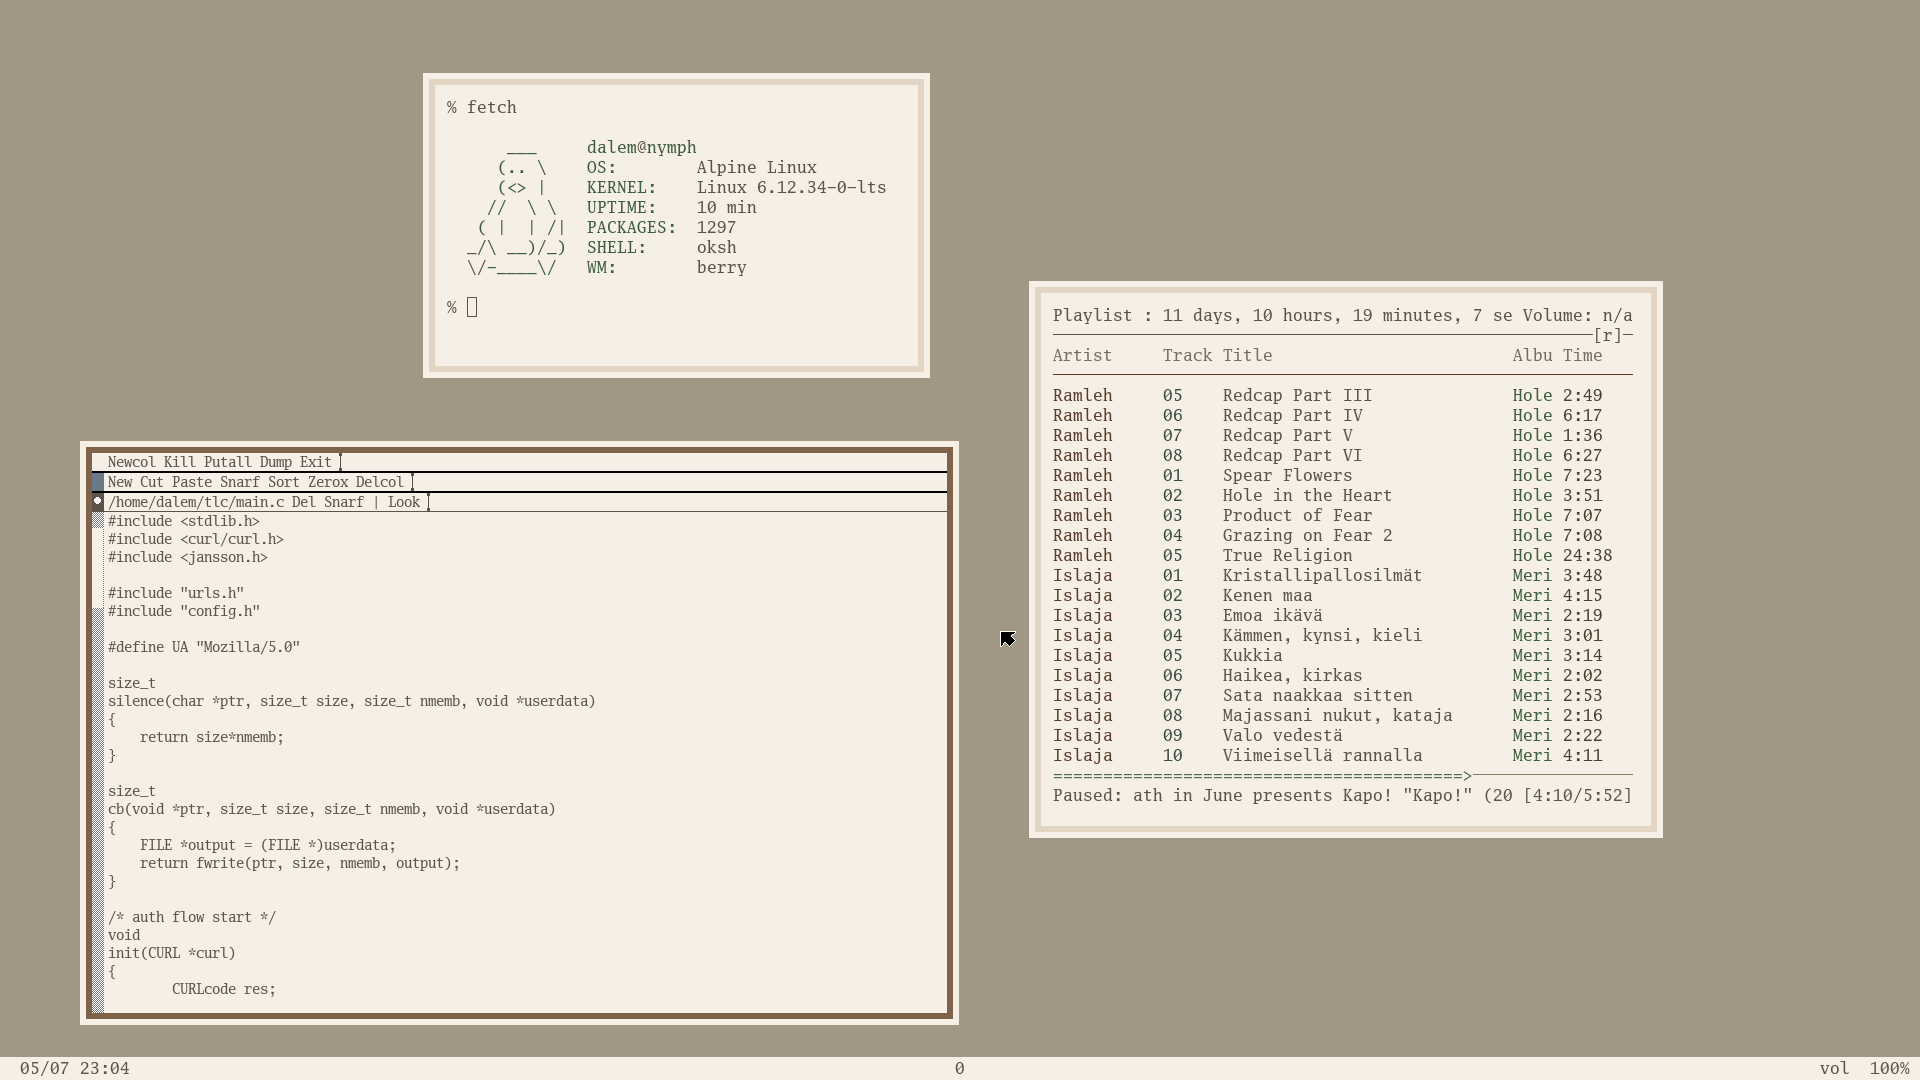Click Look in main.c tag

click(x=403, y=502)
